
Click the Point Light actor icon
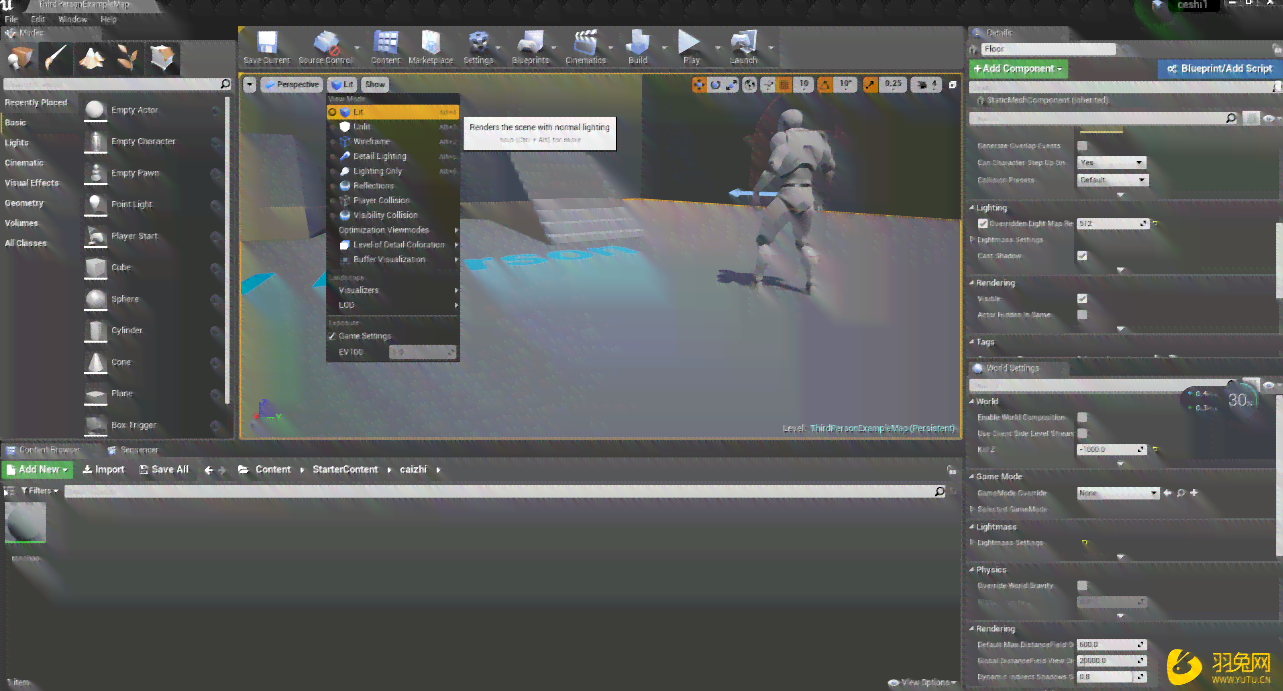point(95,204)
